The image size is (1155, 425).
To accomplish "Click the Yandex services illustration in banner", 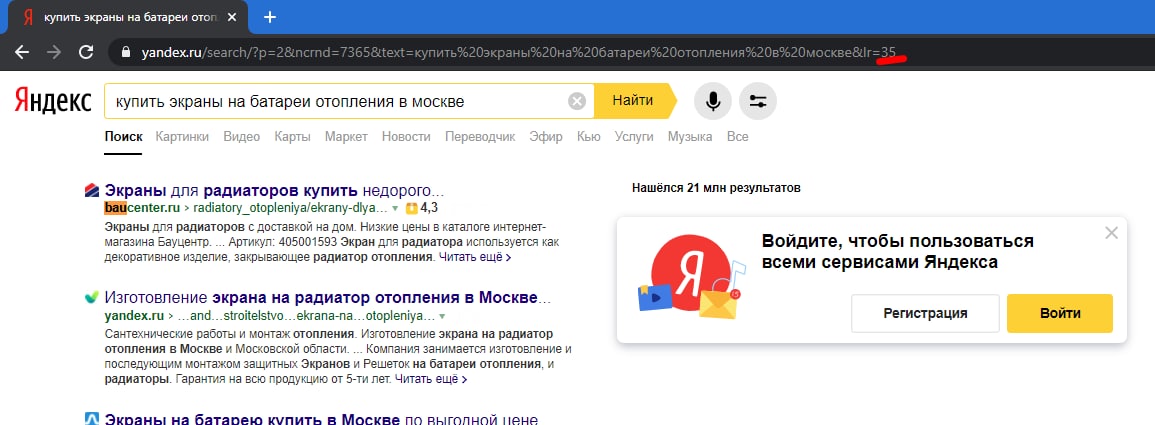I will point(692,278).
